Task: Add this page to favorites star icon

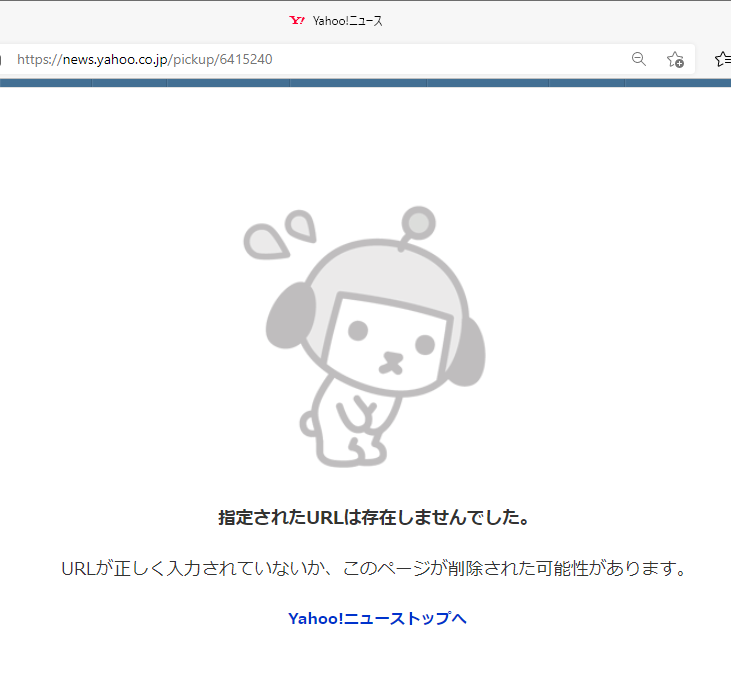Action: click(675, 59)
